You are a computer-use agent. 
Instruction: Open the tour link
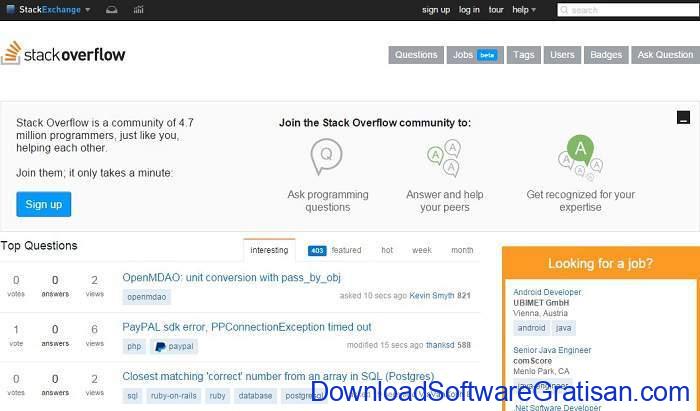pos(496,10)
